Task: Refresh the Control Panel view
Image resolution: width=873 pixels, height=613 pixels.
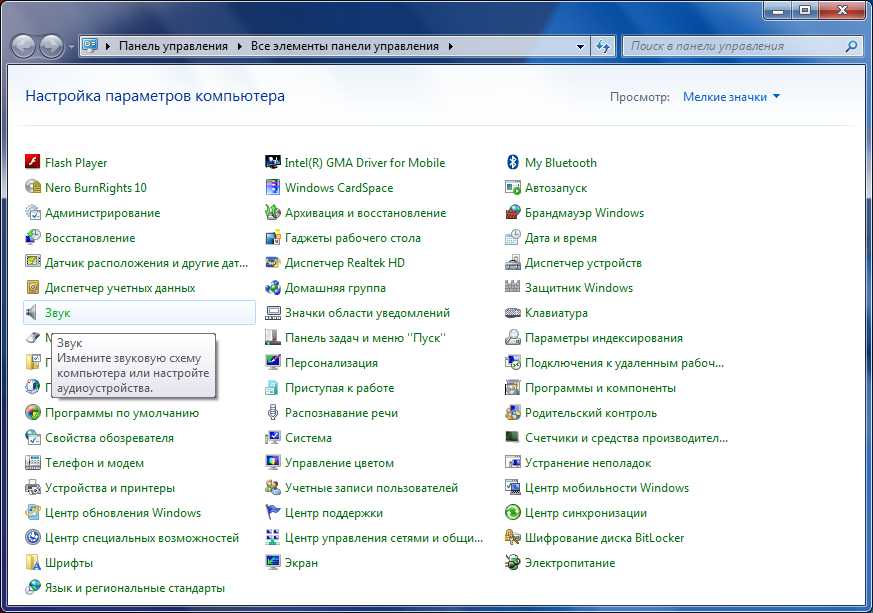Action: [x=602, y=46]
